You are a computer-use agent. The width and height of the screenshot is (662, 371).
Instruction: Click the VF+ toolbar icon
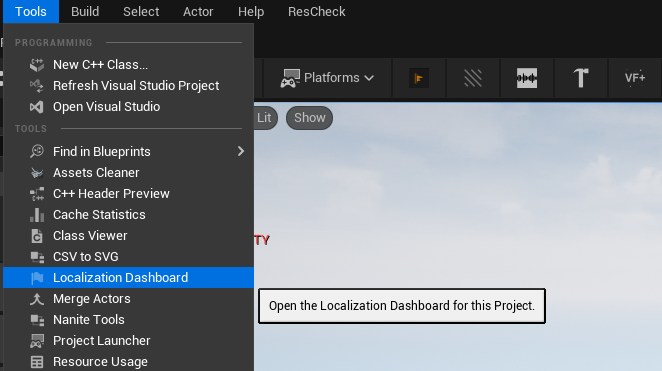pos(635,78)
